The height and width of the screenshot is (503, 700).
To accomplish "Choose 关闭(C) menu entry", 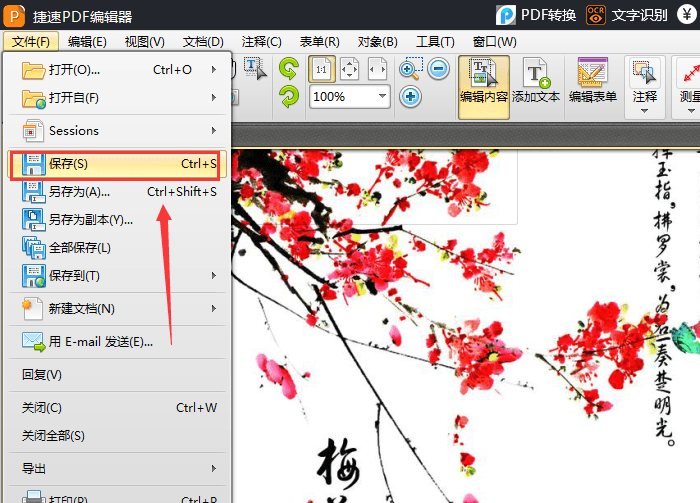I will [x=117, y=408].
